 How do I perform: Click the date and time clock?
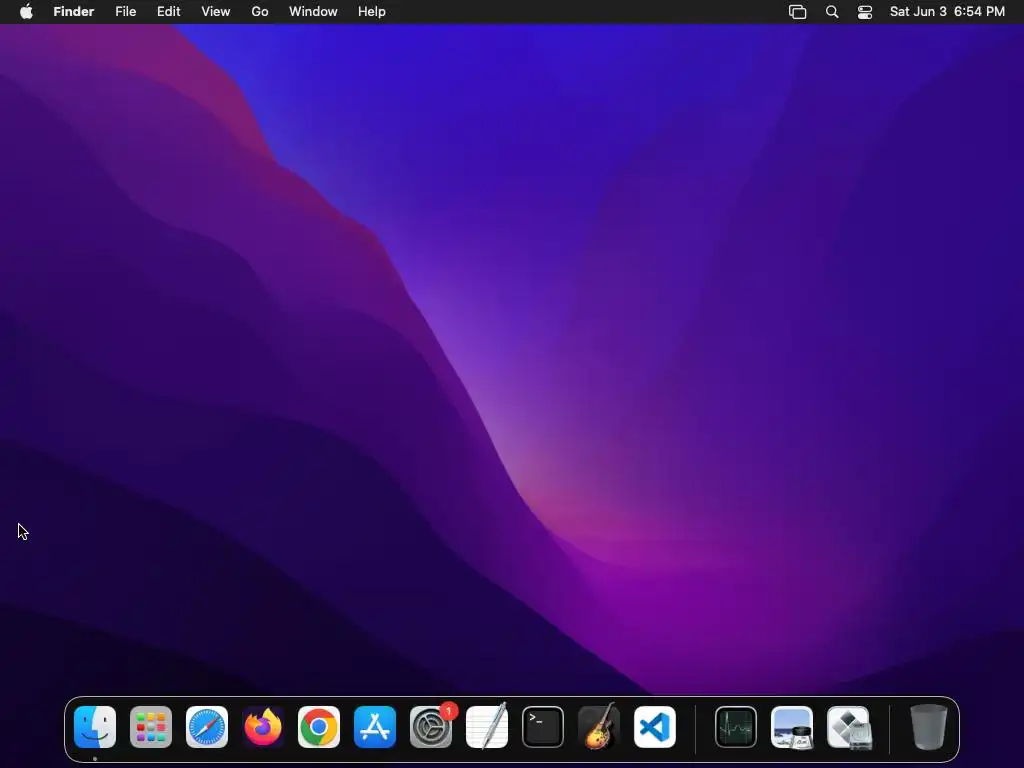pyautogui.click(x=947, y=12)
